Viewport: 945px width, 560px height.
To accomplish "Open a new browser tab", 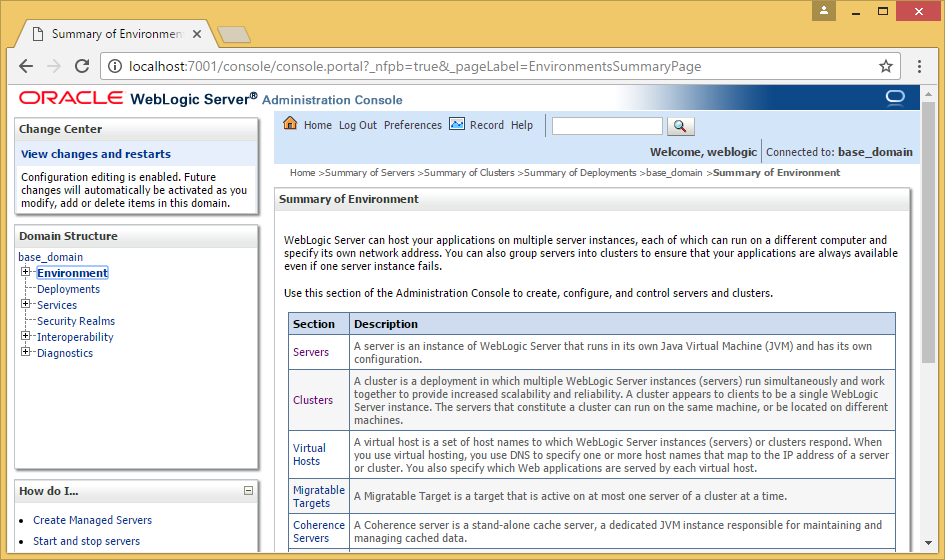I will [x=234, y=35].
